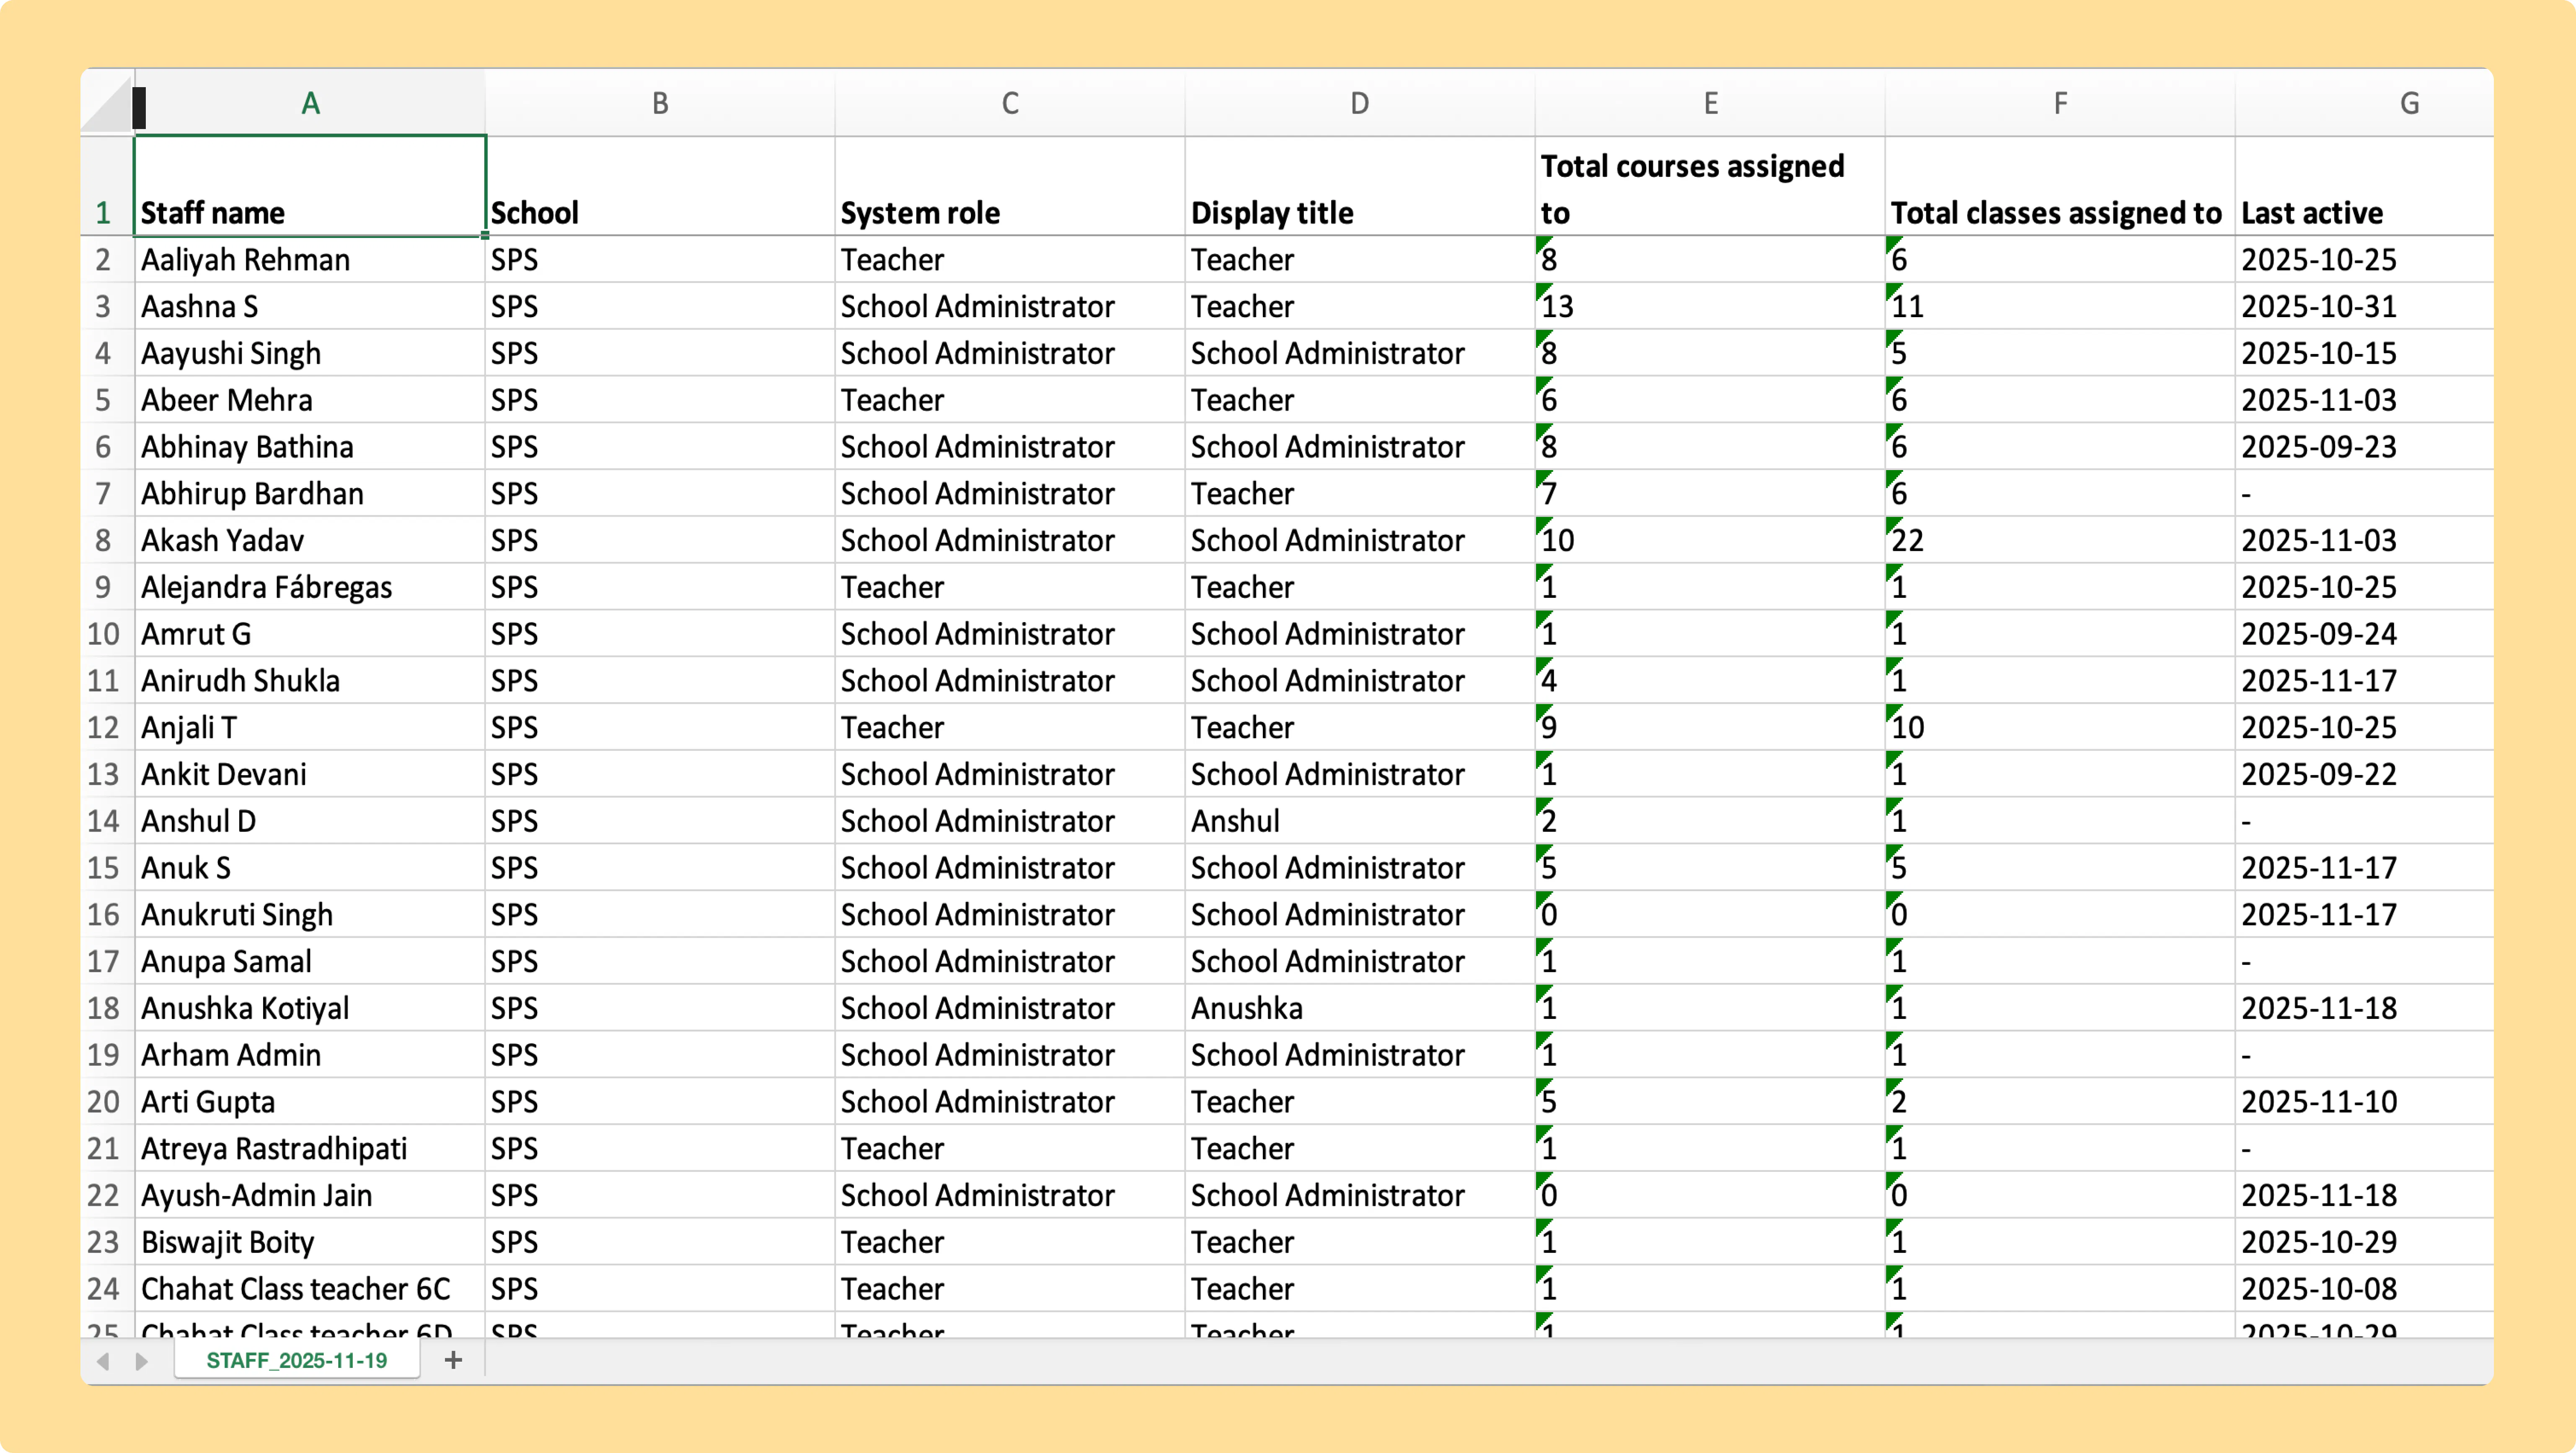
Task: Click the last active date 2025-09-24
Action: click(x=2365, y=634)
